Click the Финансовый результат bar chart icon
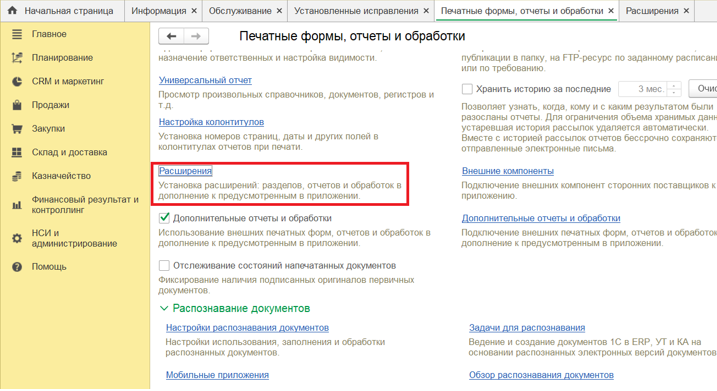 [x=17, y=205]
